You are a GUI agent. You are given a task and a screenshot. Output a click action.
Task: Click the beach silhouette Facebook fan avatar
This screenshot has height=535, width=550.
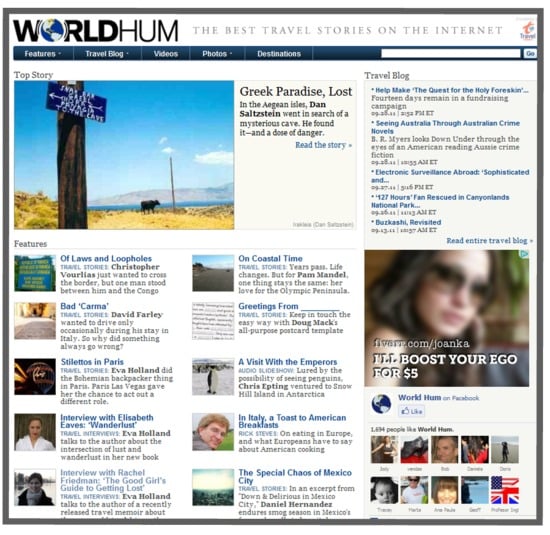point(505,449)
